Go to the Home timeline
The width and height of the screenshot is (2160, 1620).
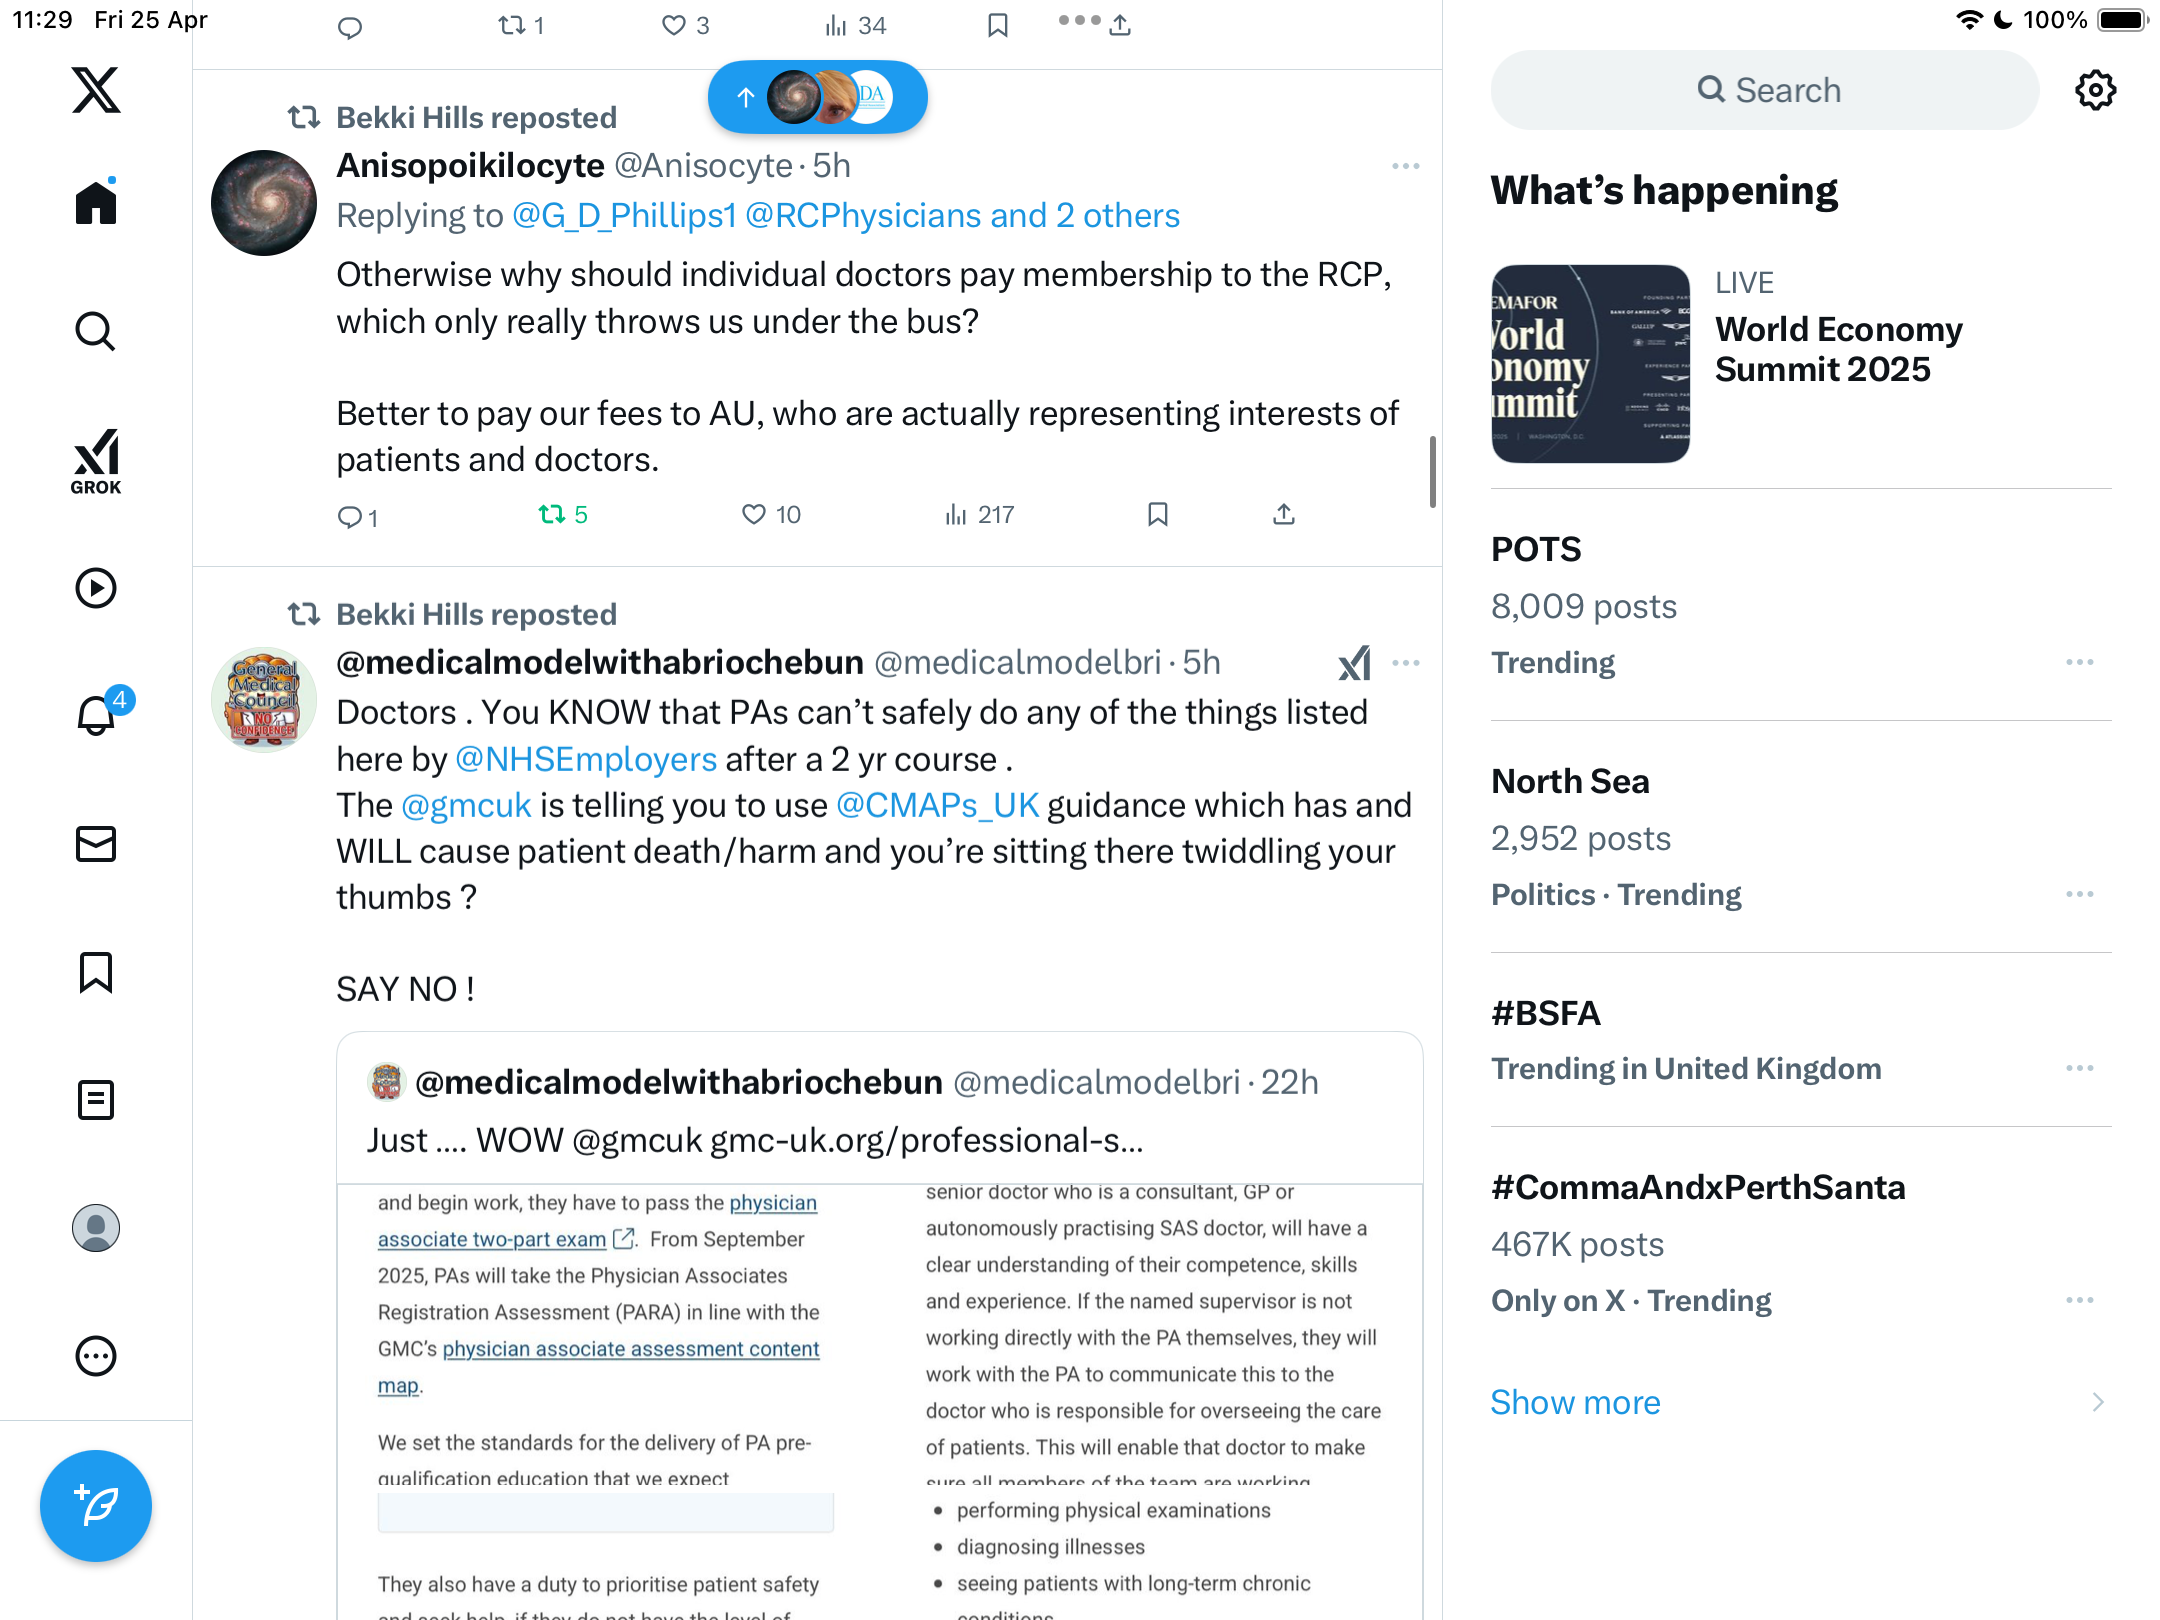[96, 202]
